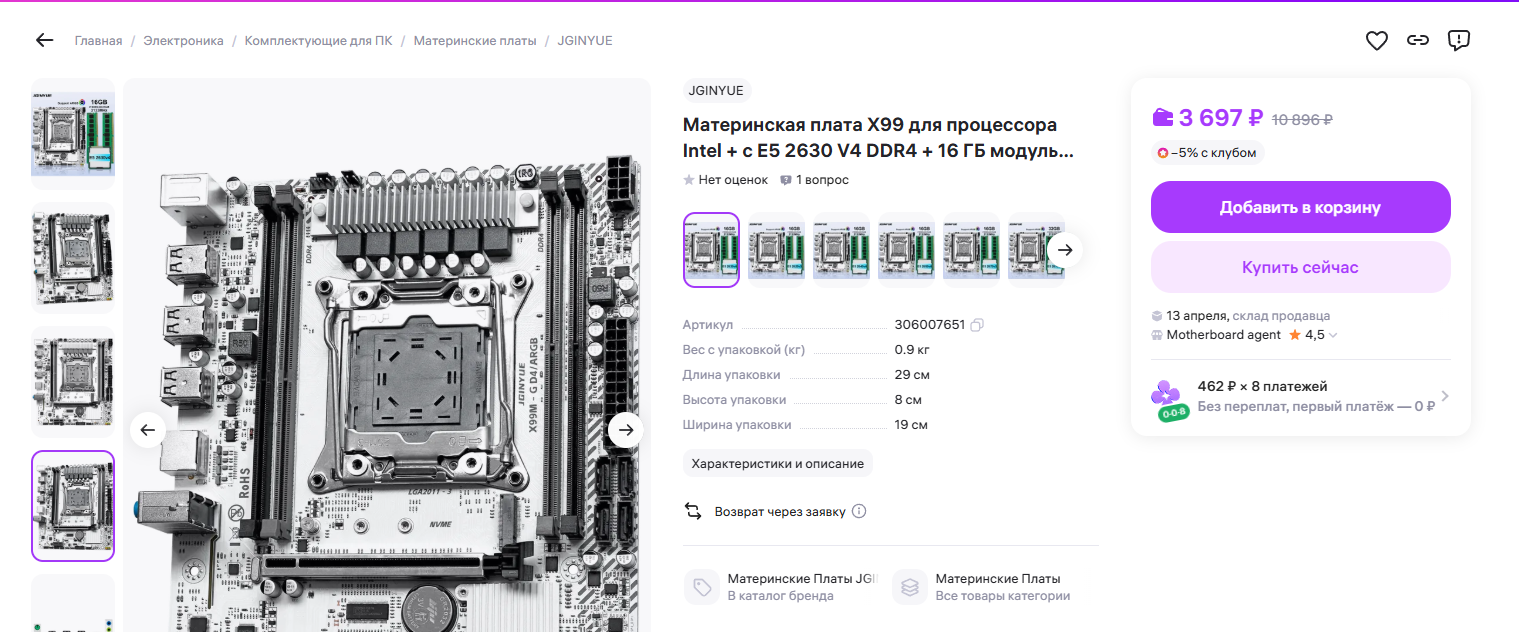Select second gallery thumbnail
The width and height of the screenshot is (1519, 632).
click(x=73, y=258)
